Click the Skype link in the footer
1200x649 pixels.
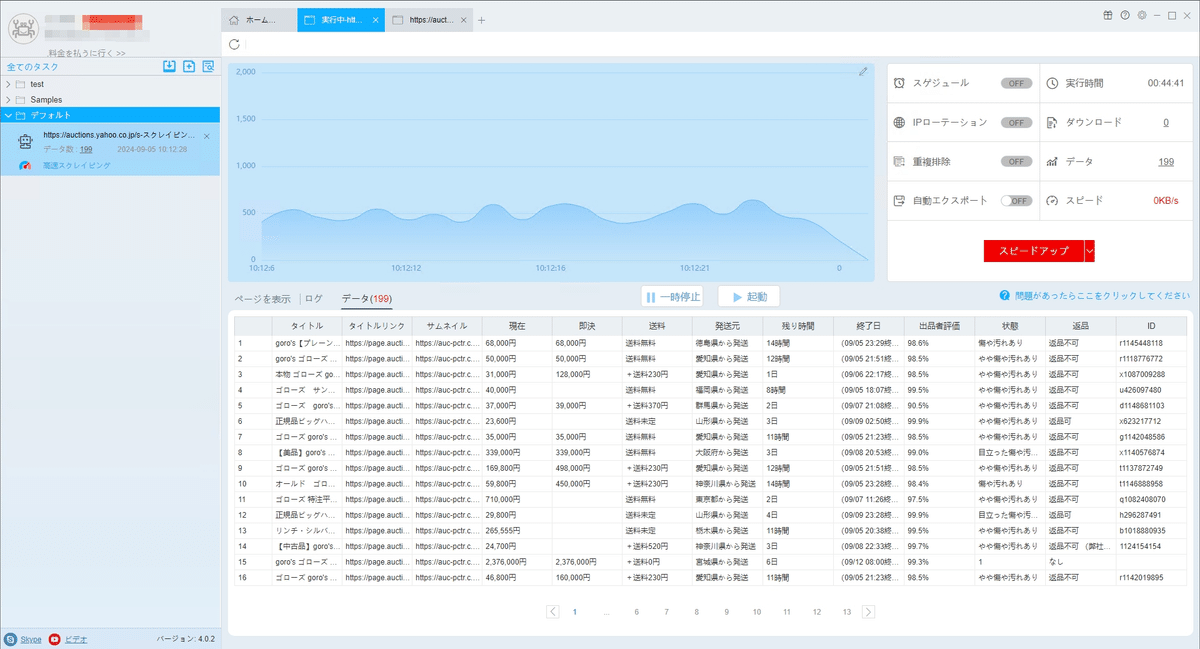pos(30,638)
